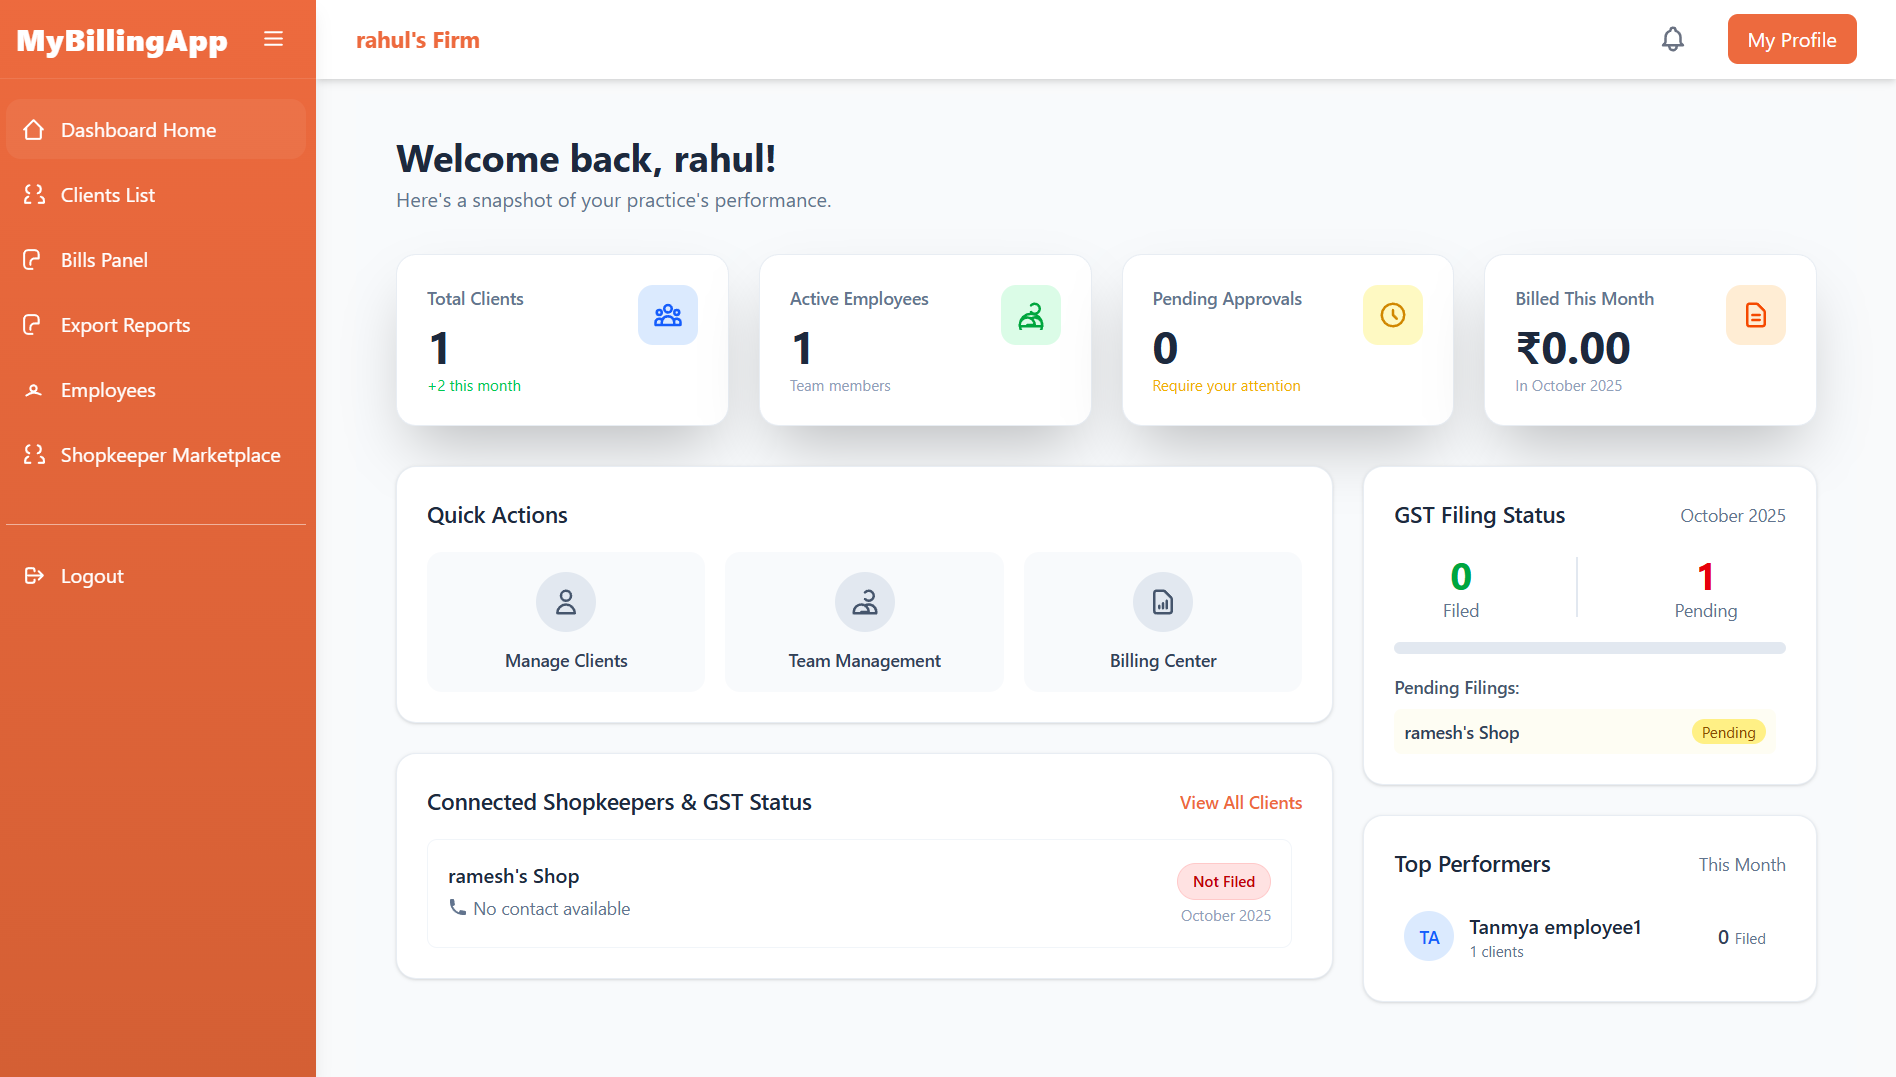Image resolution: width=1896 pixels, height=1077 pixels.
Task: Click the GST filing progress bar
Action: [1589, 648]
